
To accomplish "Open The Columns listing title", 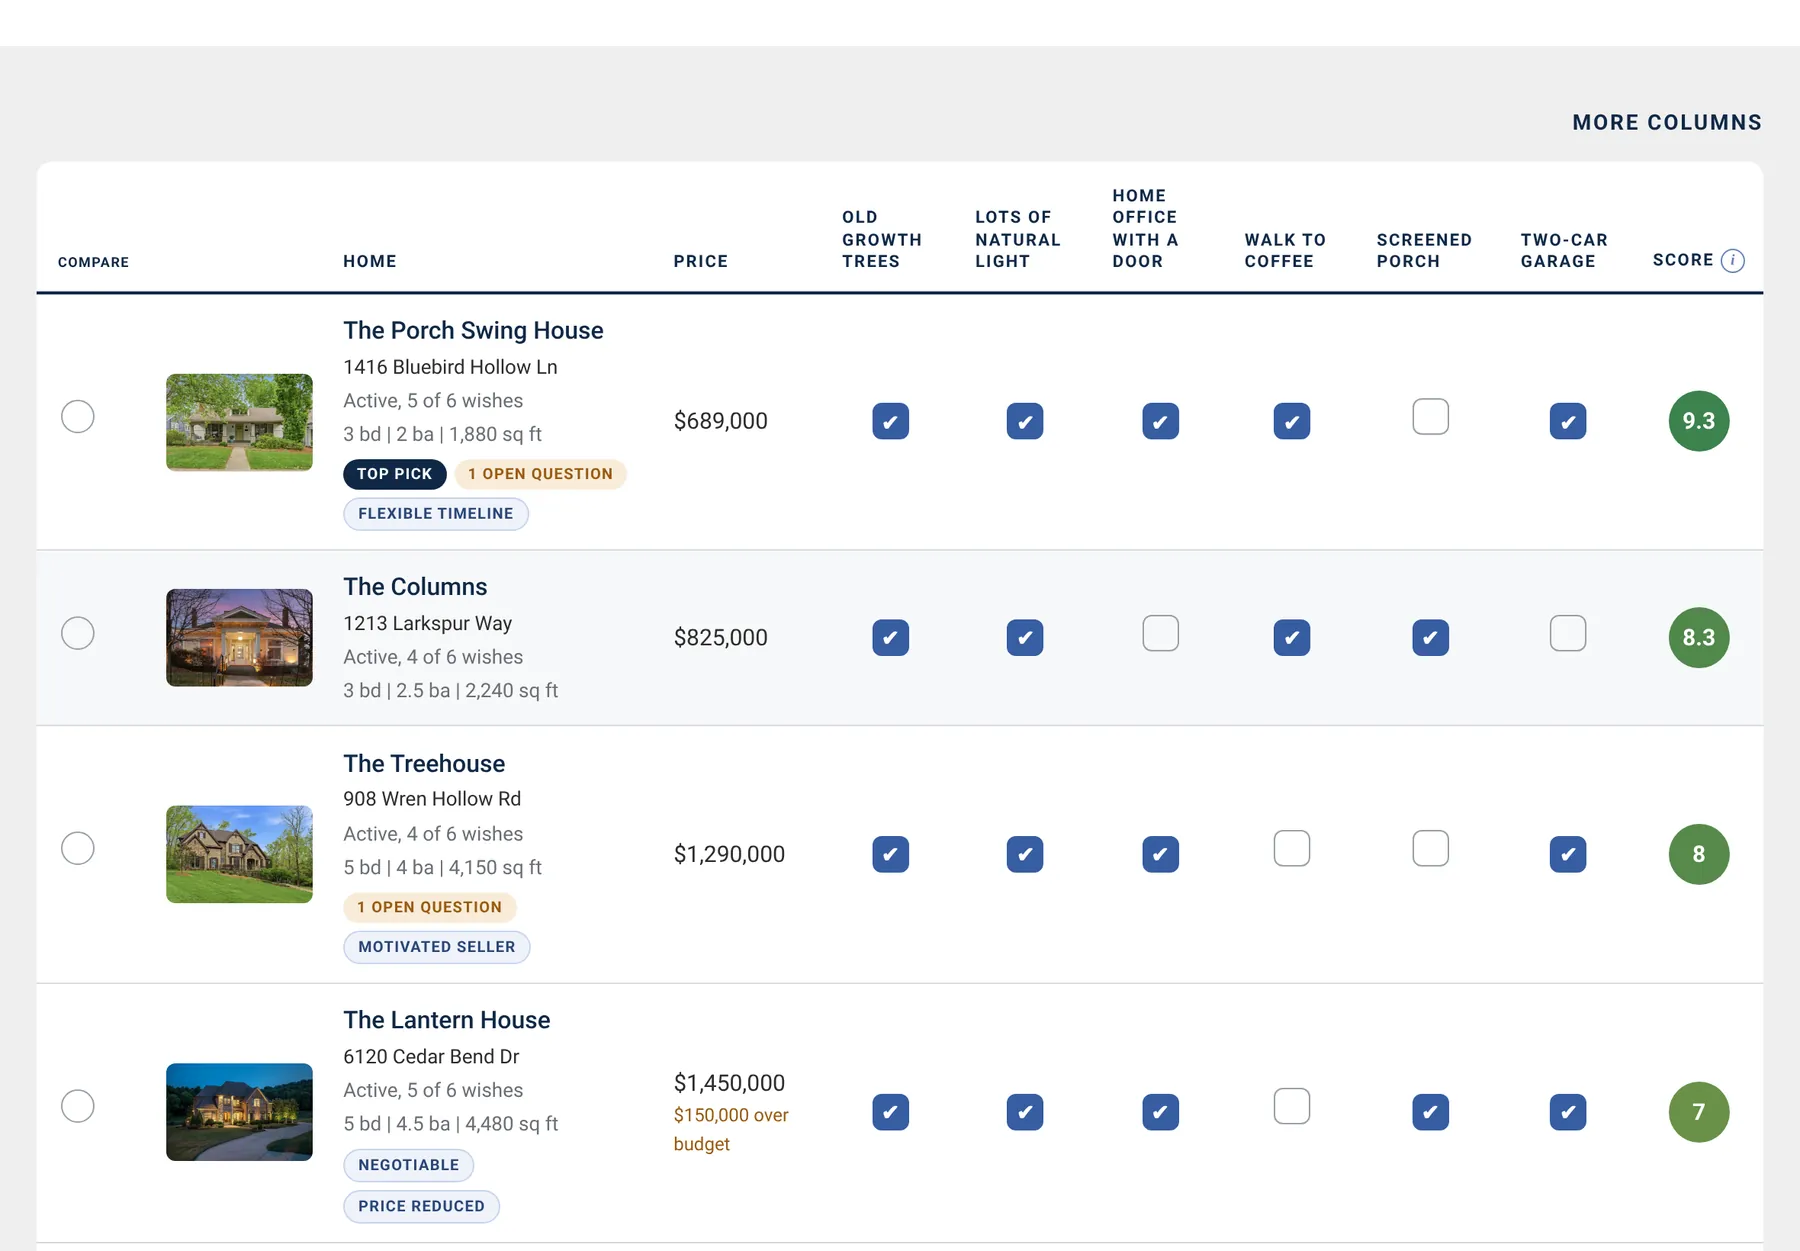I will pyautogui.click(x=415, y=586).
